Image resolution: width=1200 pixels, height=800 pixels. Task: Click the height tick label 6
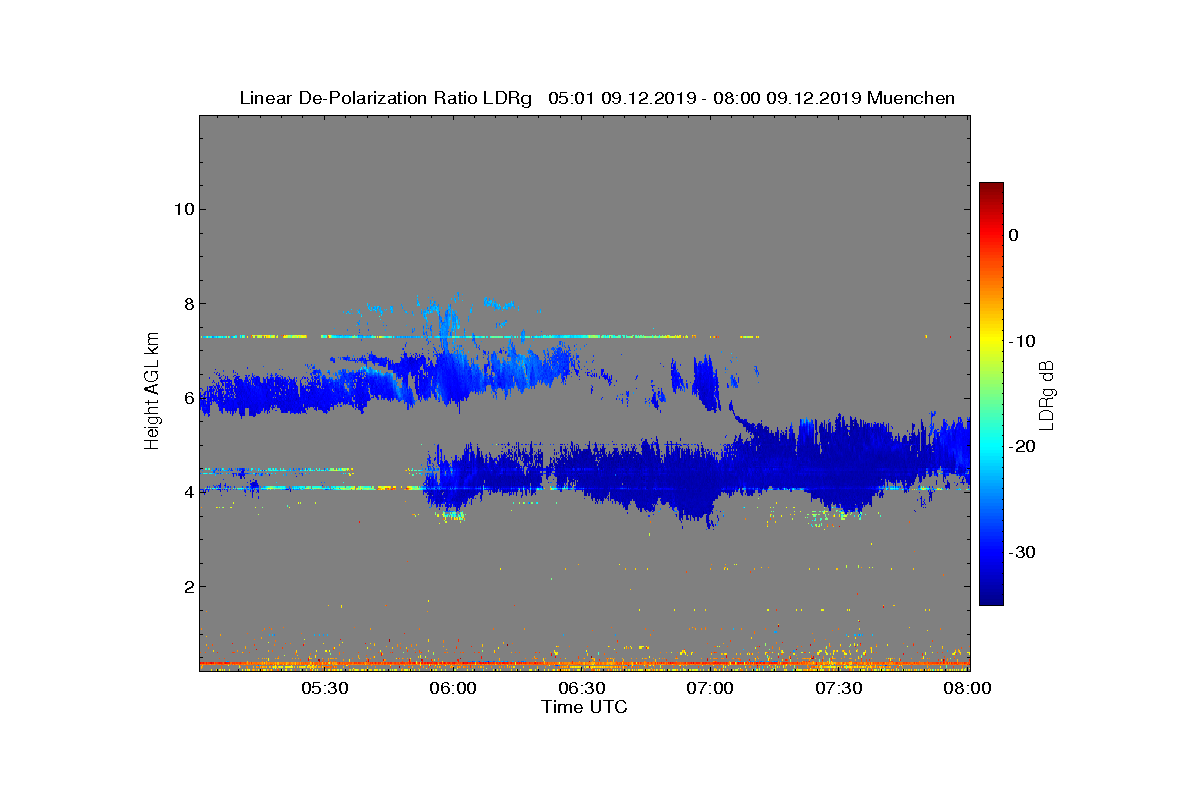click(188, 398)
